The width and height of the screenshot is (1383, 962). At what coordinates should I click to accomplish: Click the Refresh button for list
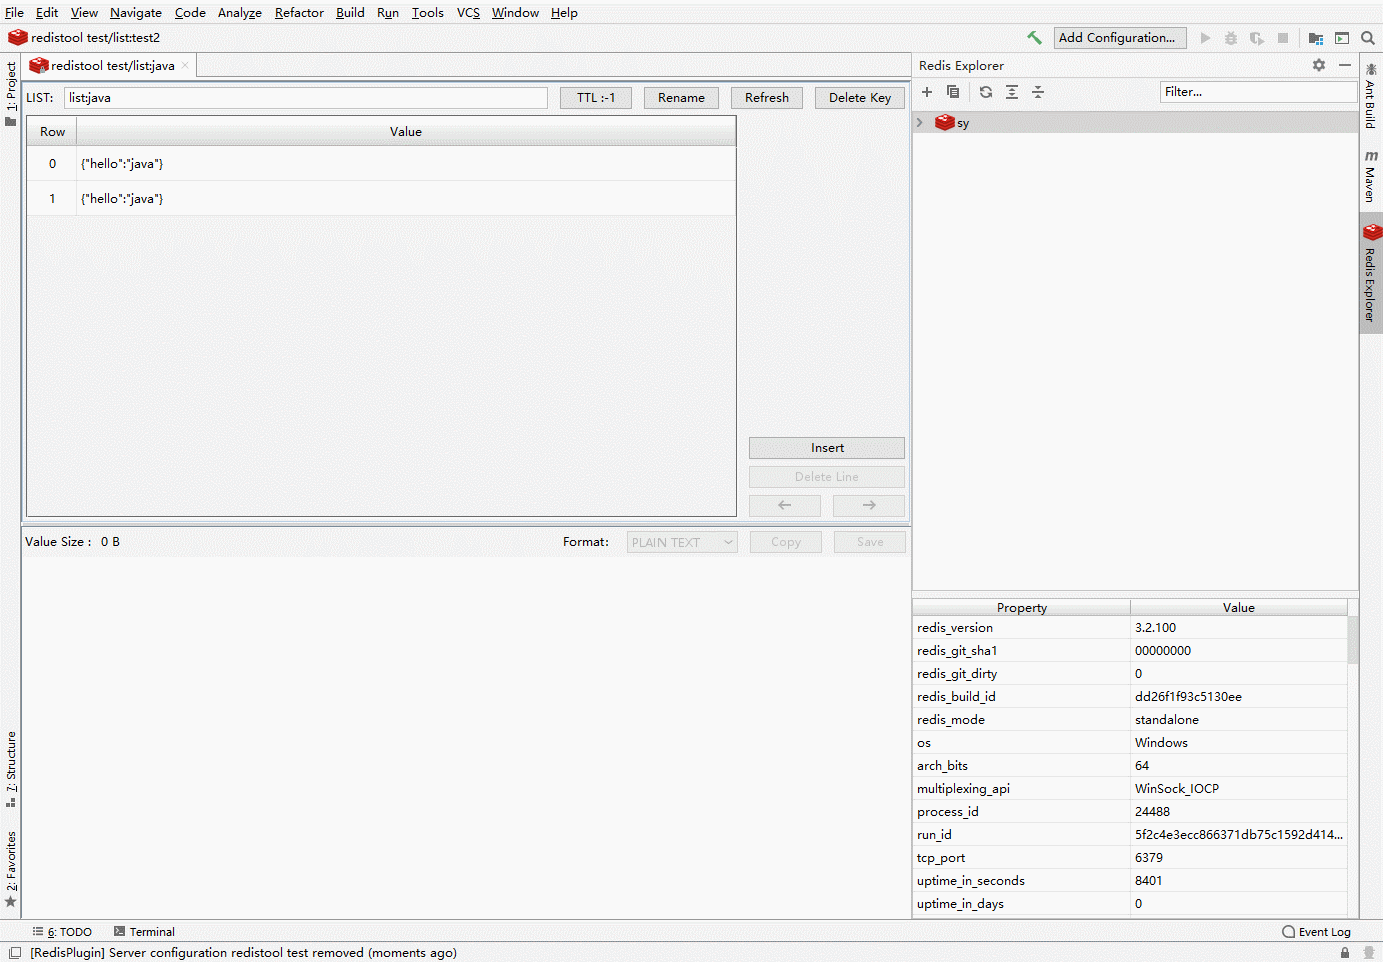(x=767, y=98)
